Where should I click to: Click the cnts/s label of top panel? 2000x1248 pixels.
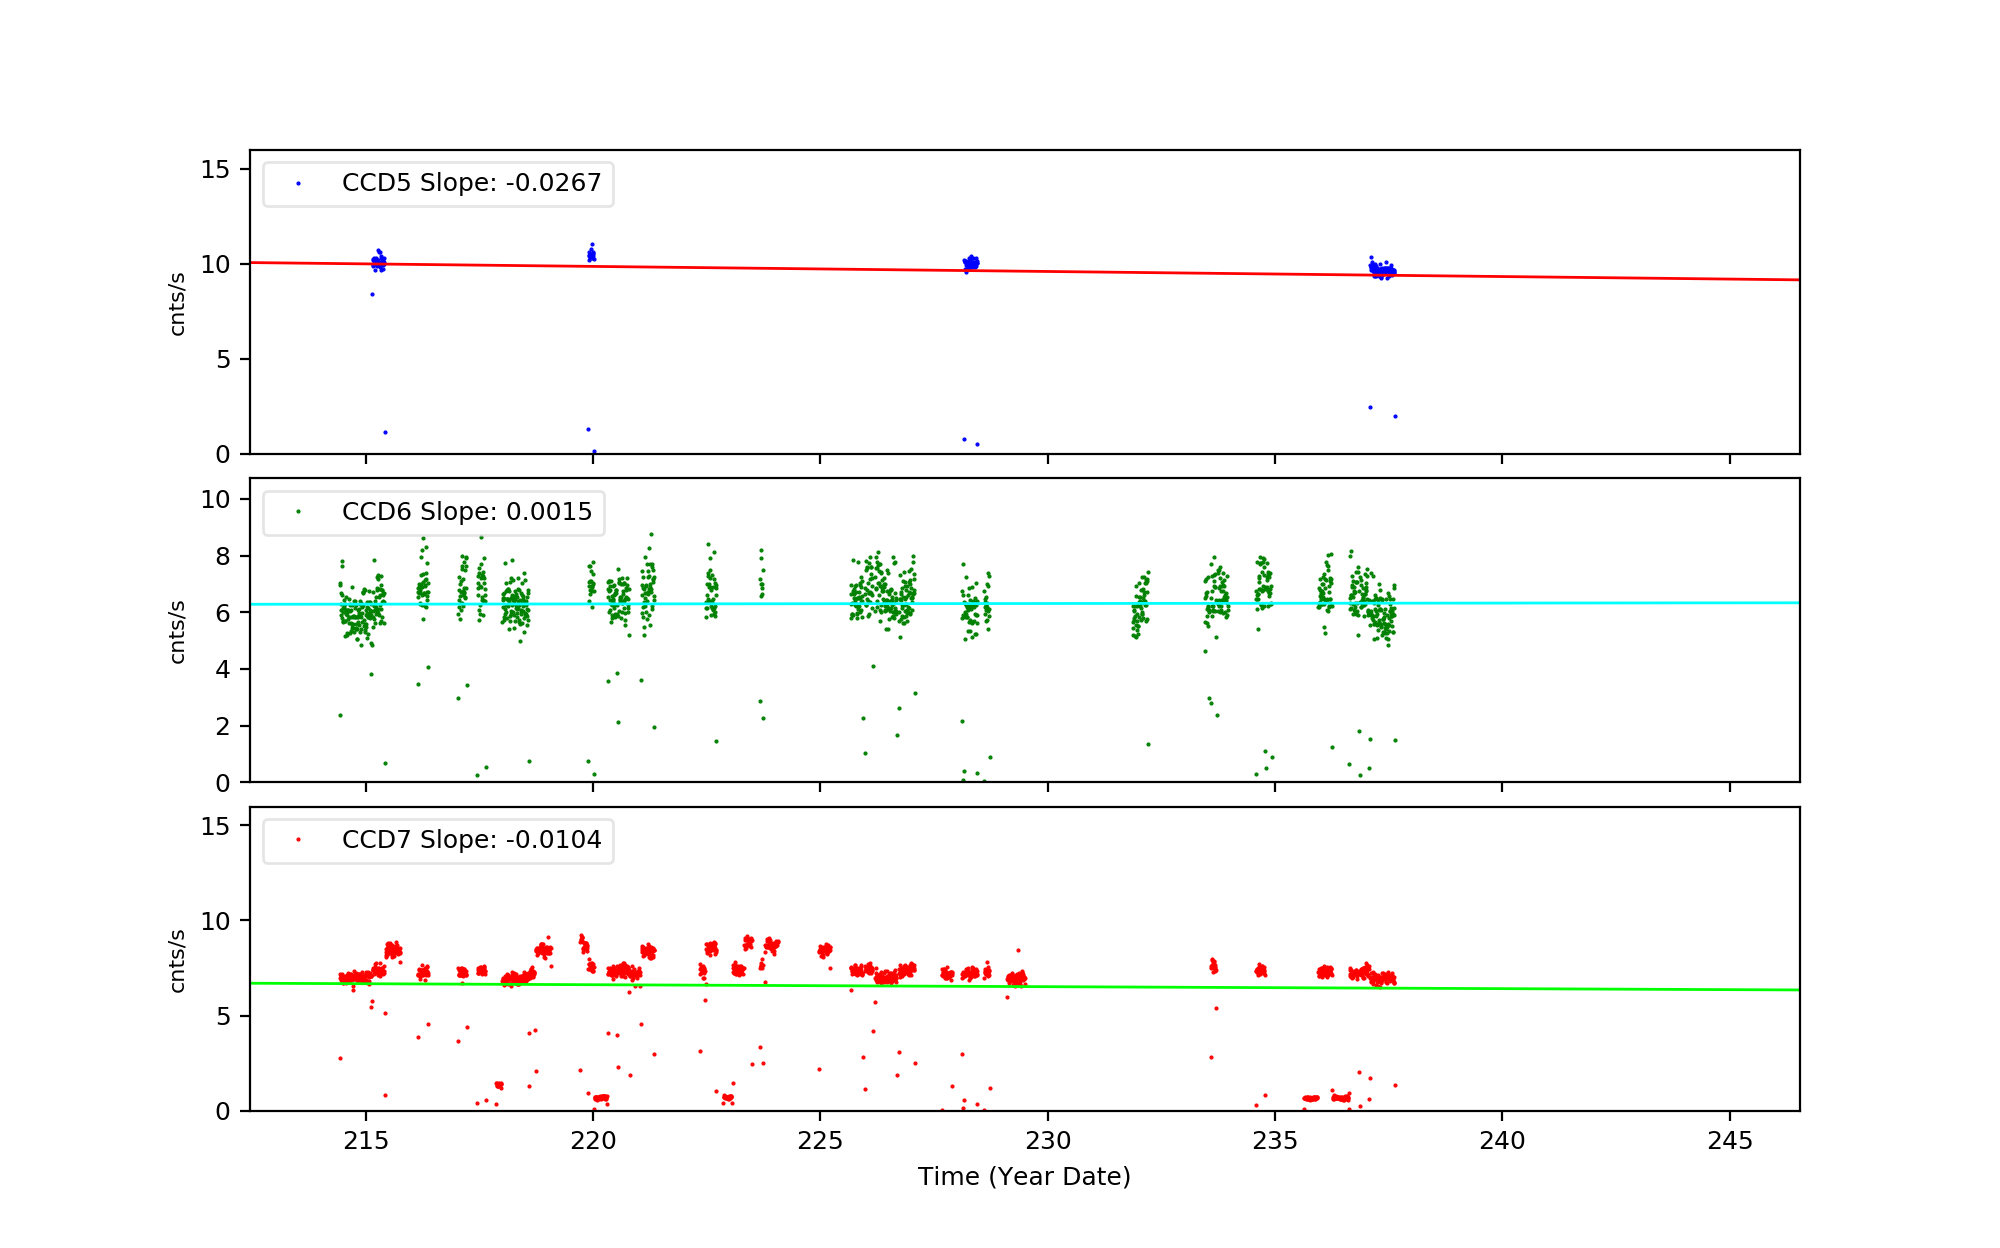point(178,303)
